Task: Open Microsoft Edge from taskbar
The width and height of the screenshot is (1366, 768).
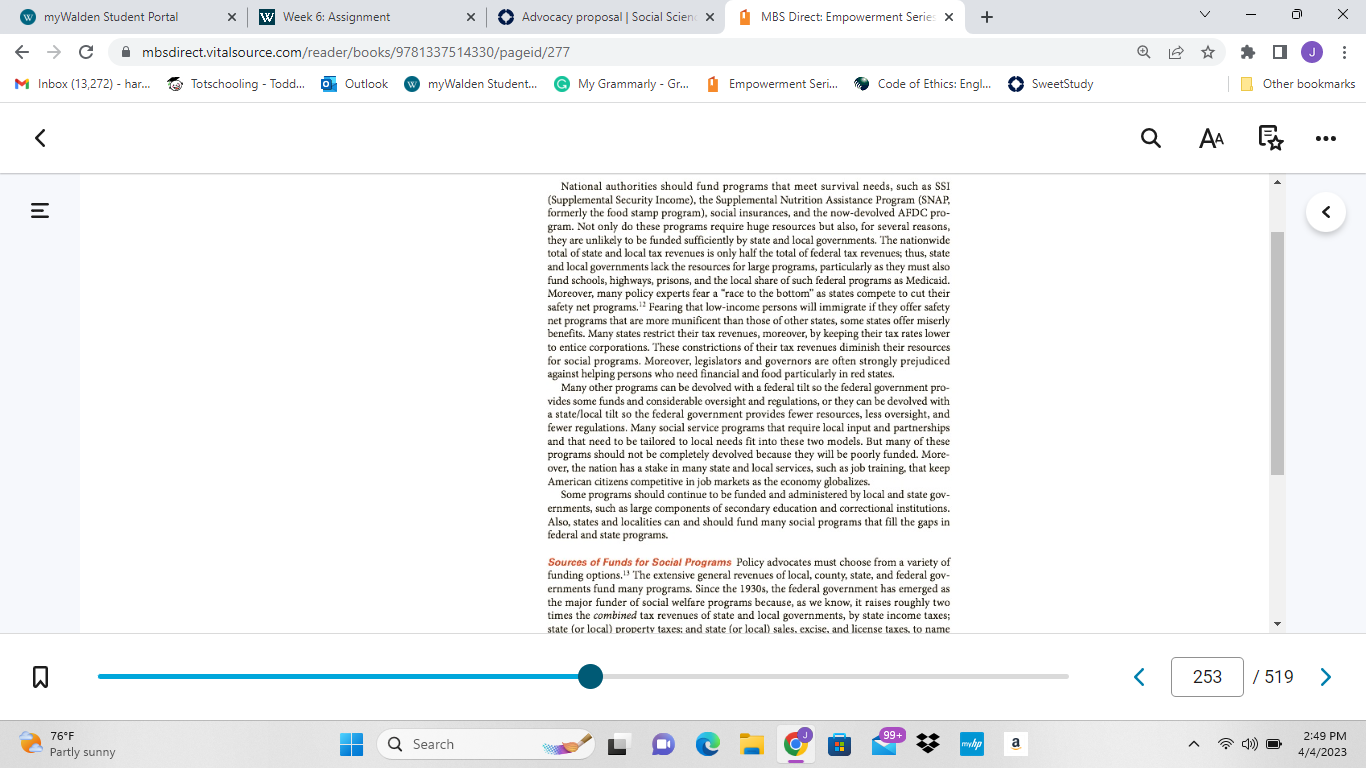Action: [708, 744]
